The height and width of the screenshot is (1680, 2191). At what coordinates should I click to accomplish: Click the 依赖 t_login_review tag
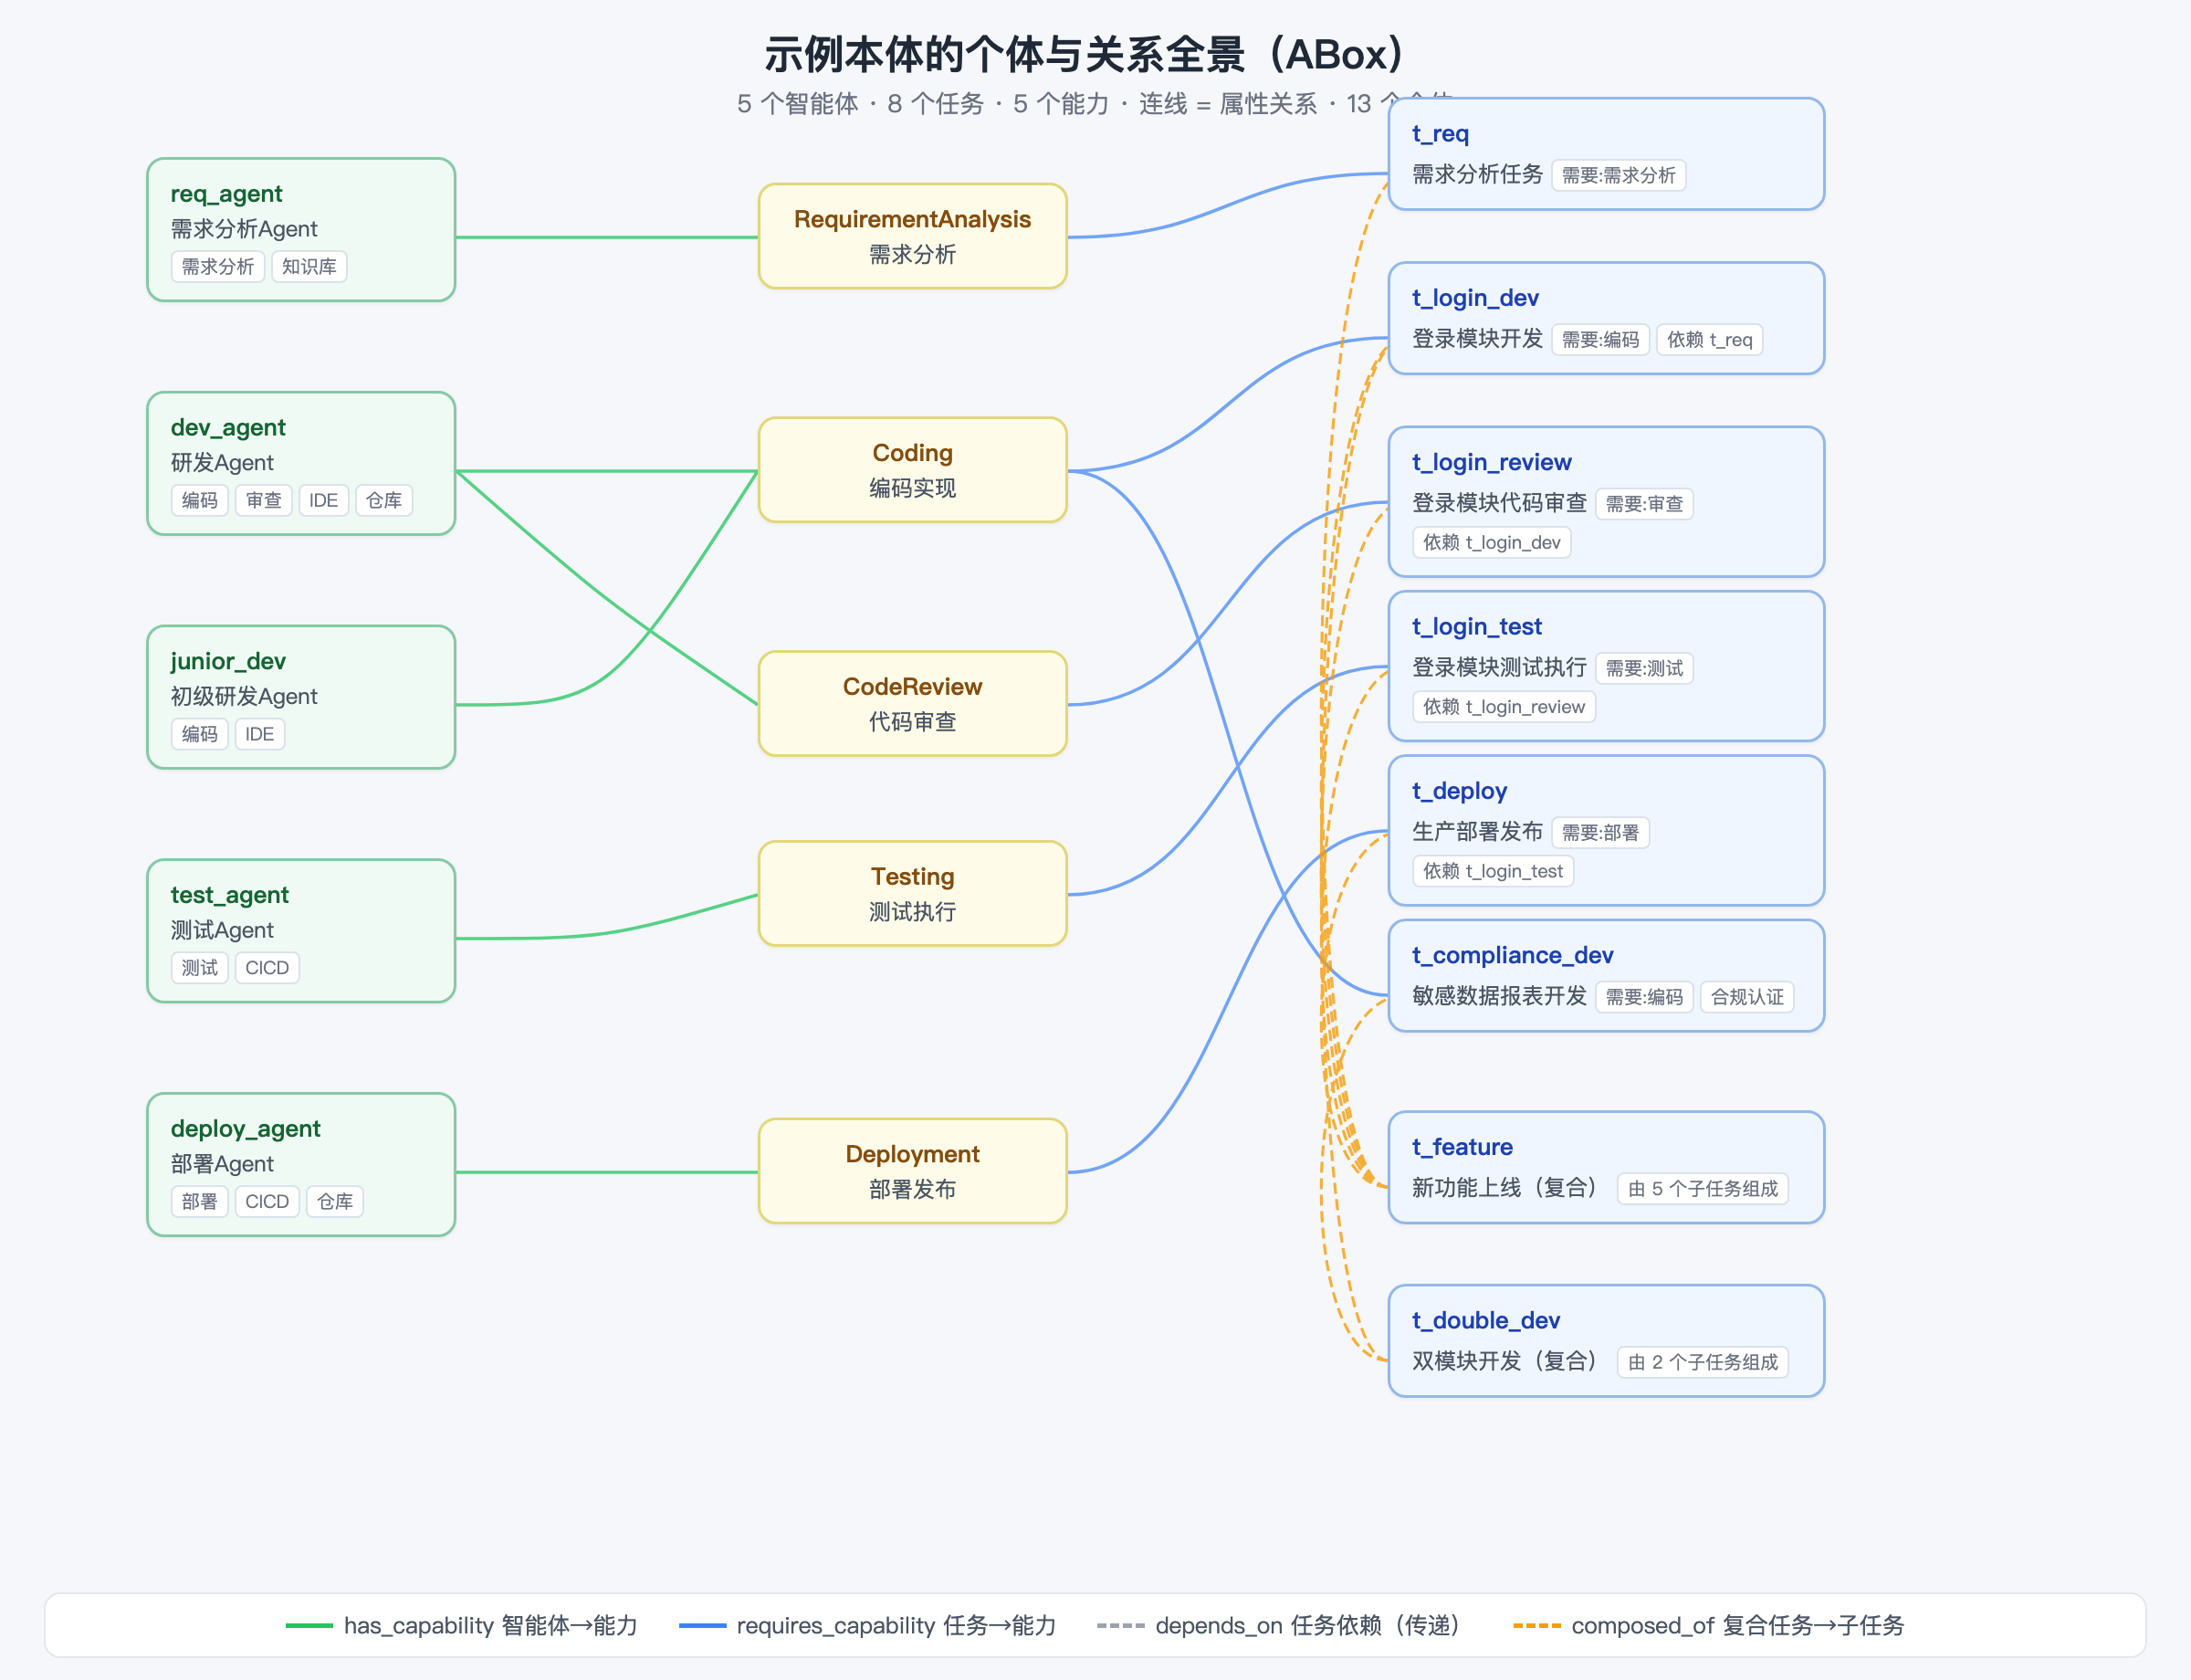pos(1504,707)
